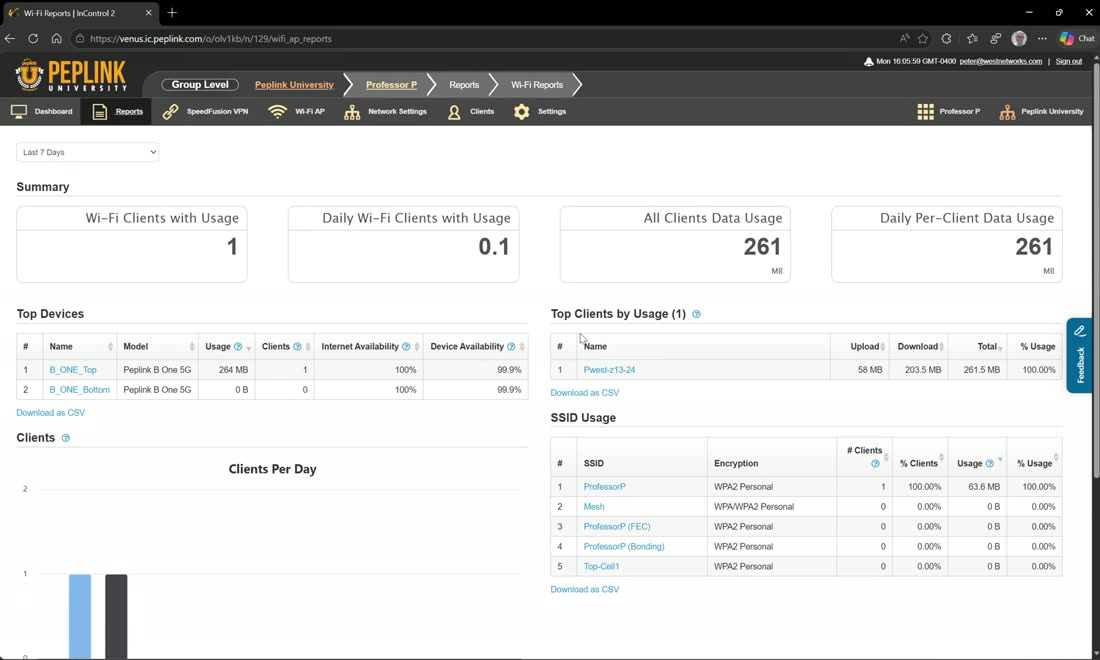
Task: Click the 261.5 MB total cell
Action: tap(977, 370)
